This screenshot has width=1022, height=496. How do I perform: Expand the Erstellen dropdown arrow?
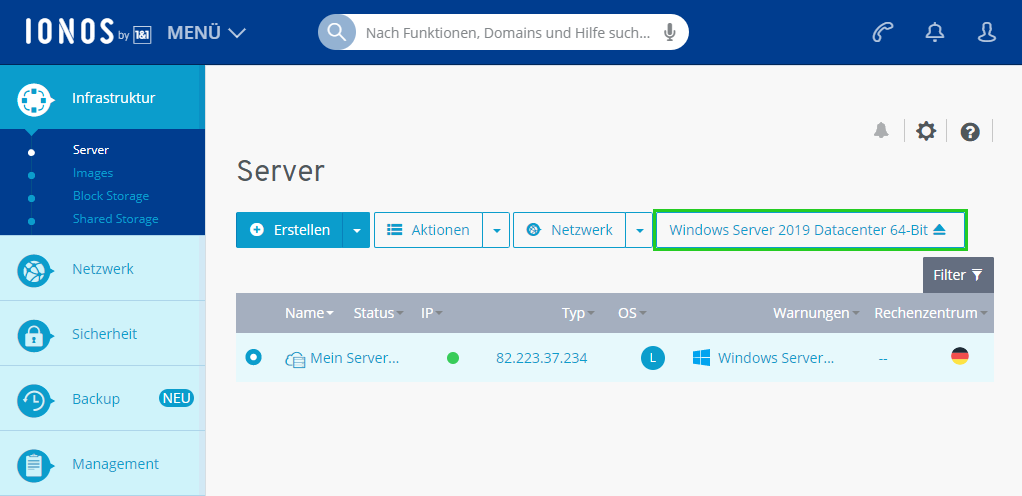[x=357, y=230]
